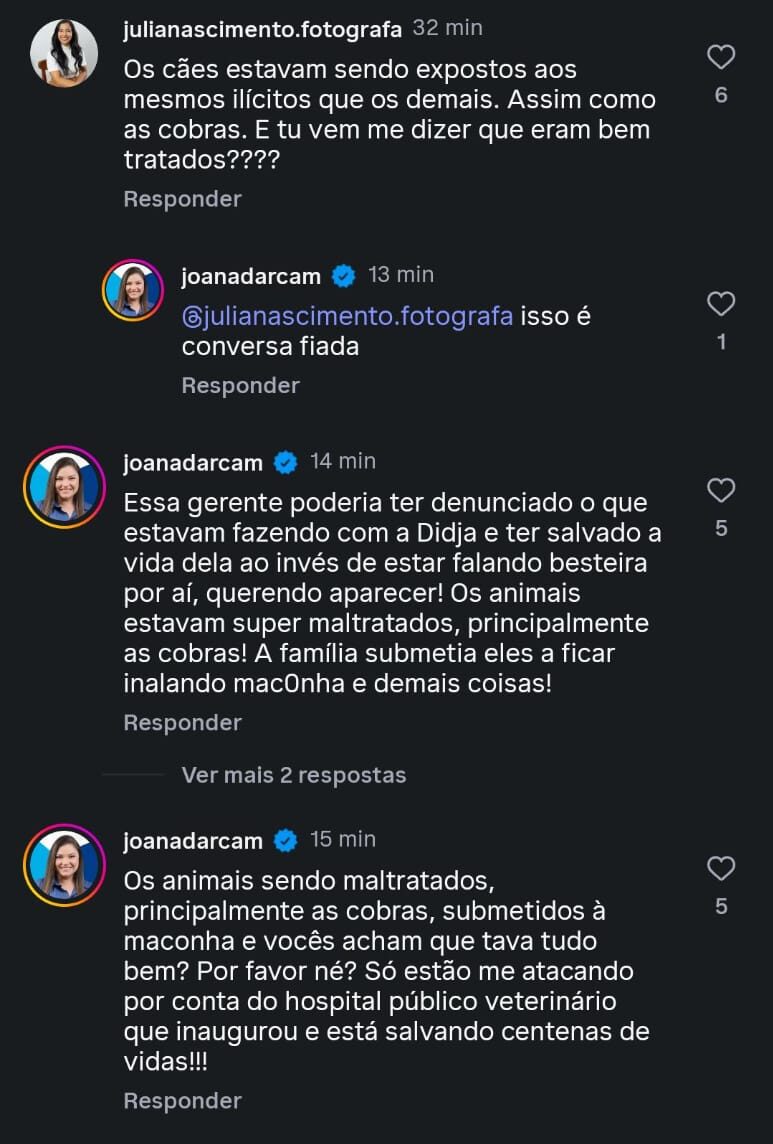Click the verified badge on the 13 min reply

(344, 276)
